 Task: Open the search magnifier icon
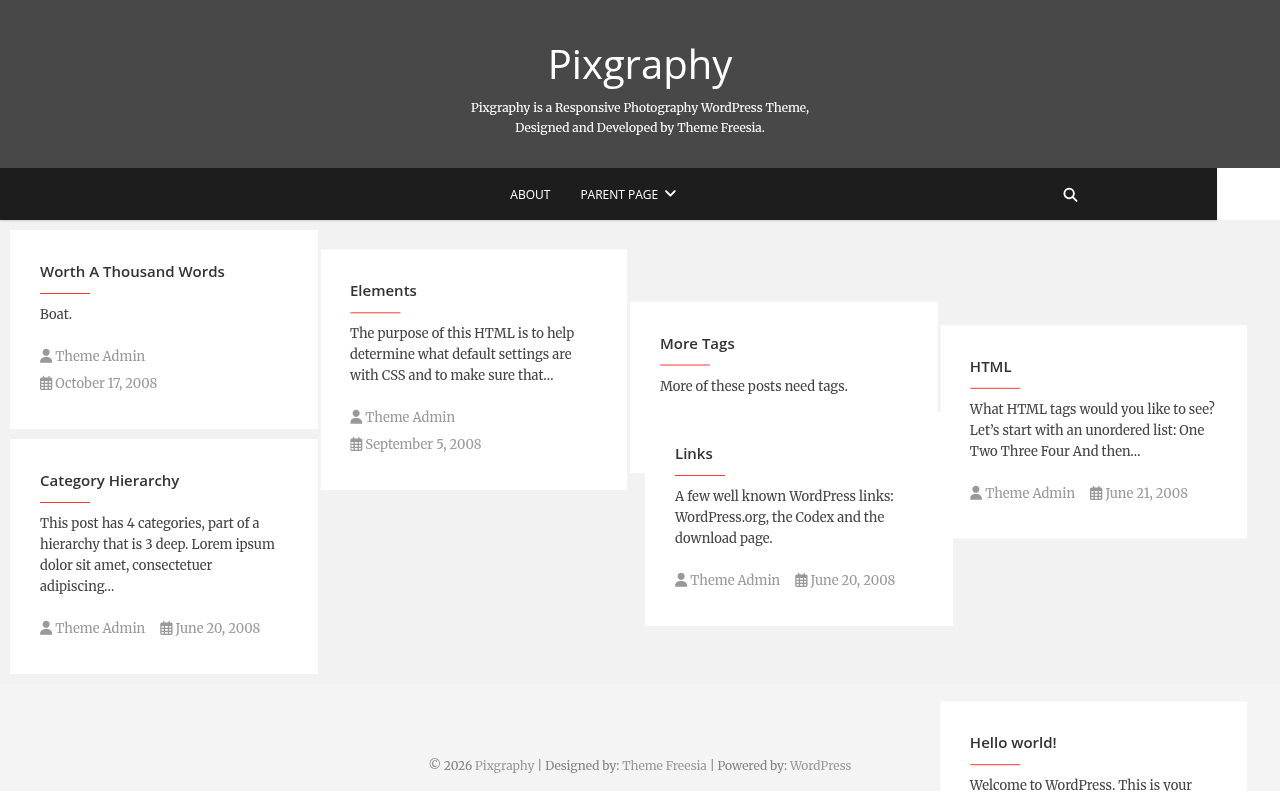(1070, 195)
